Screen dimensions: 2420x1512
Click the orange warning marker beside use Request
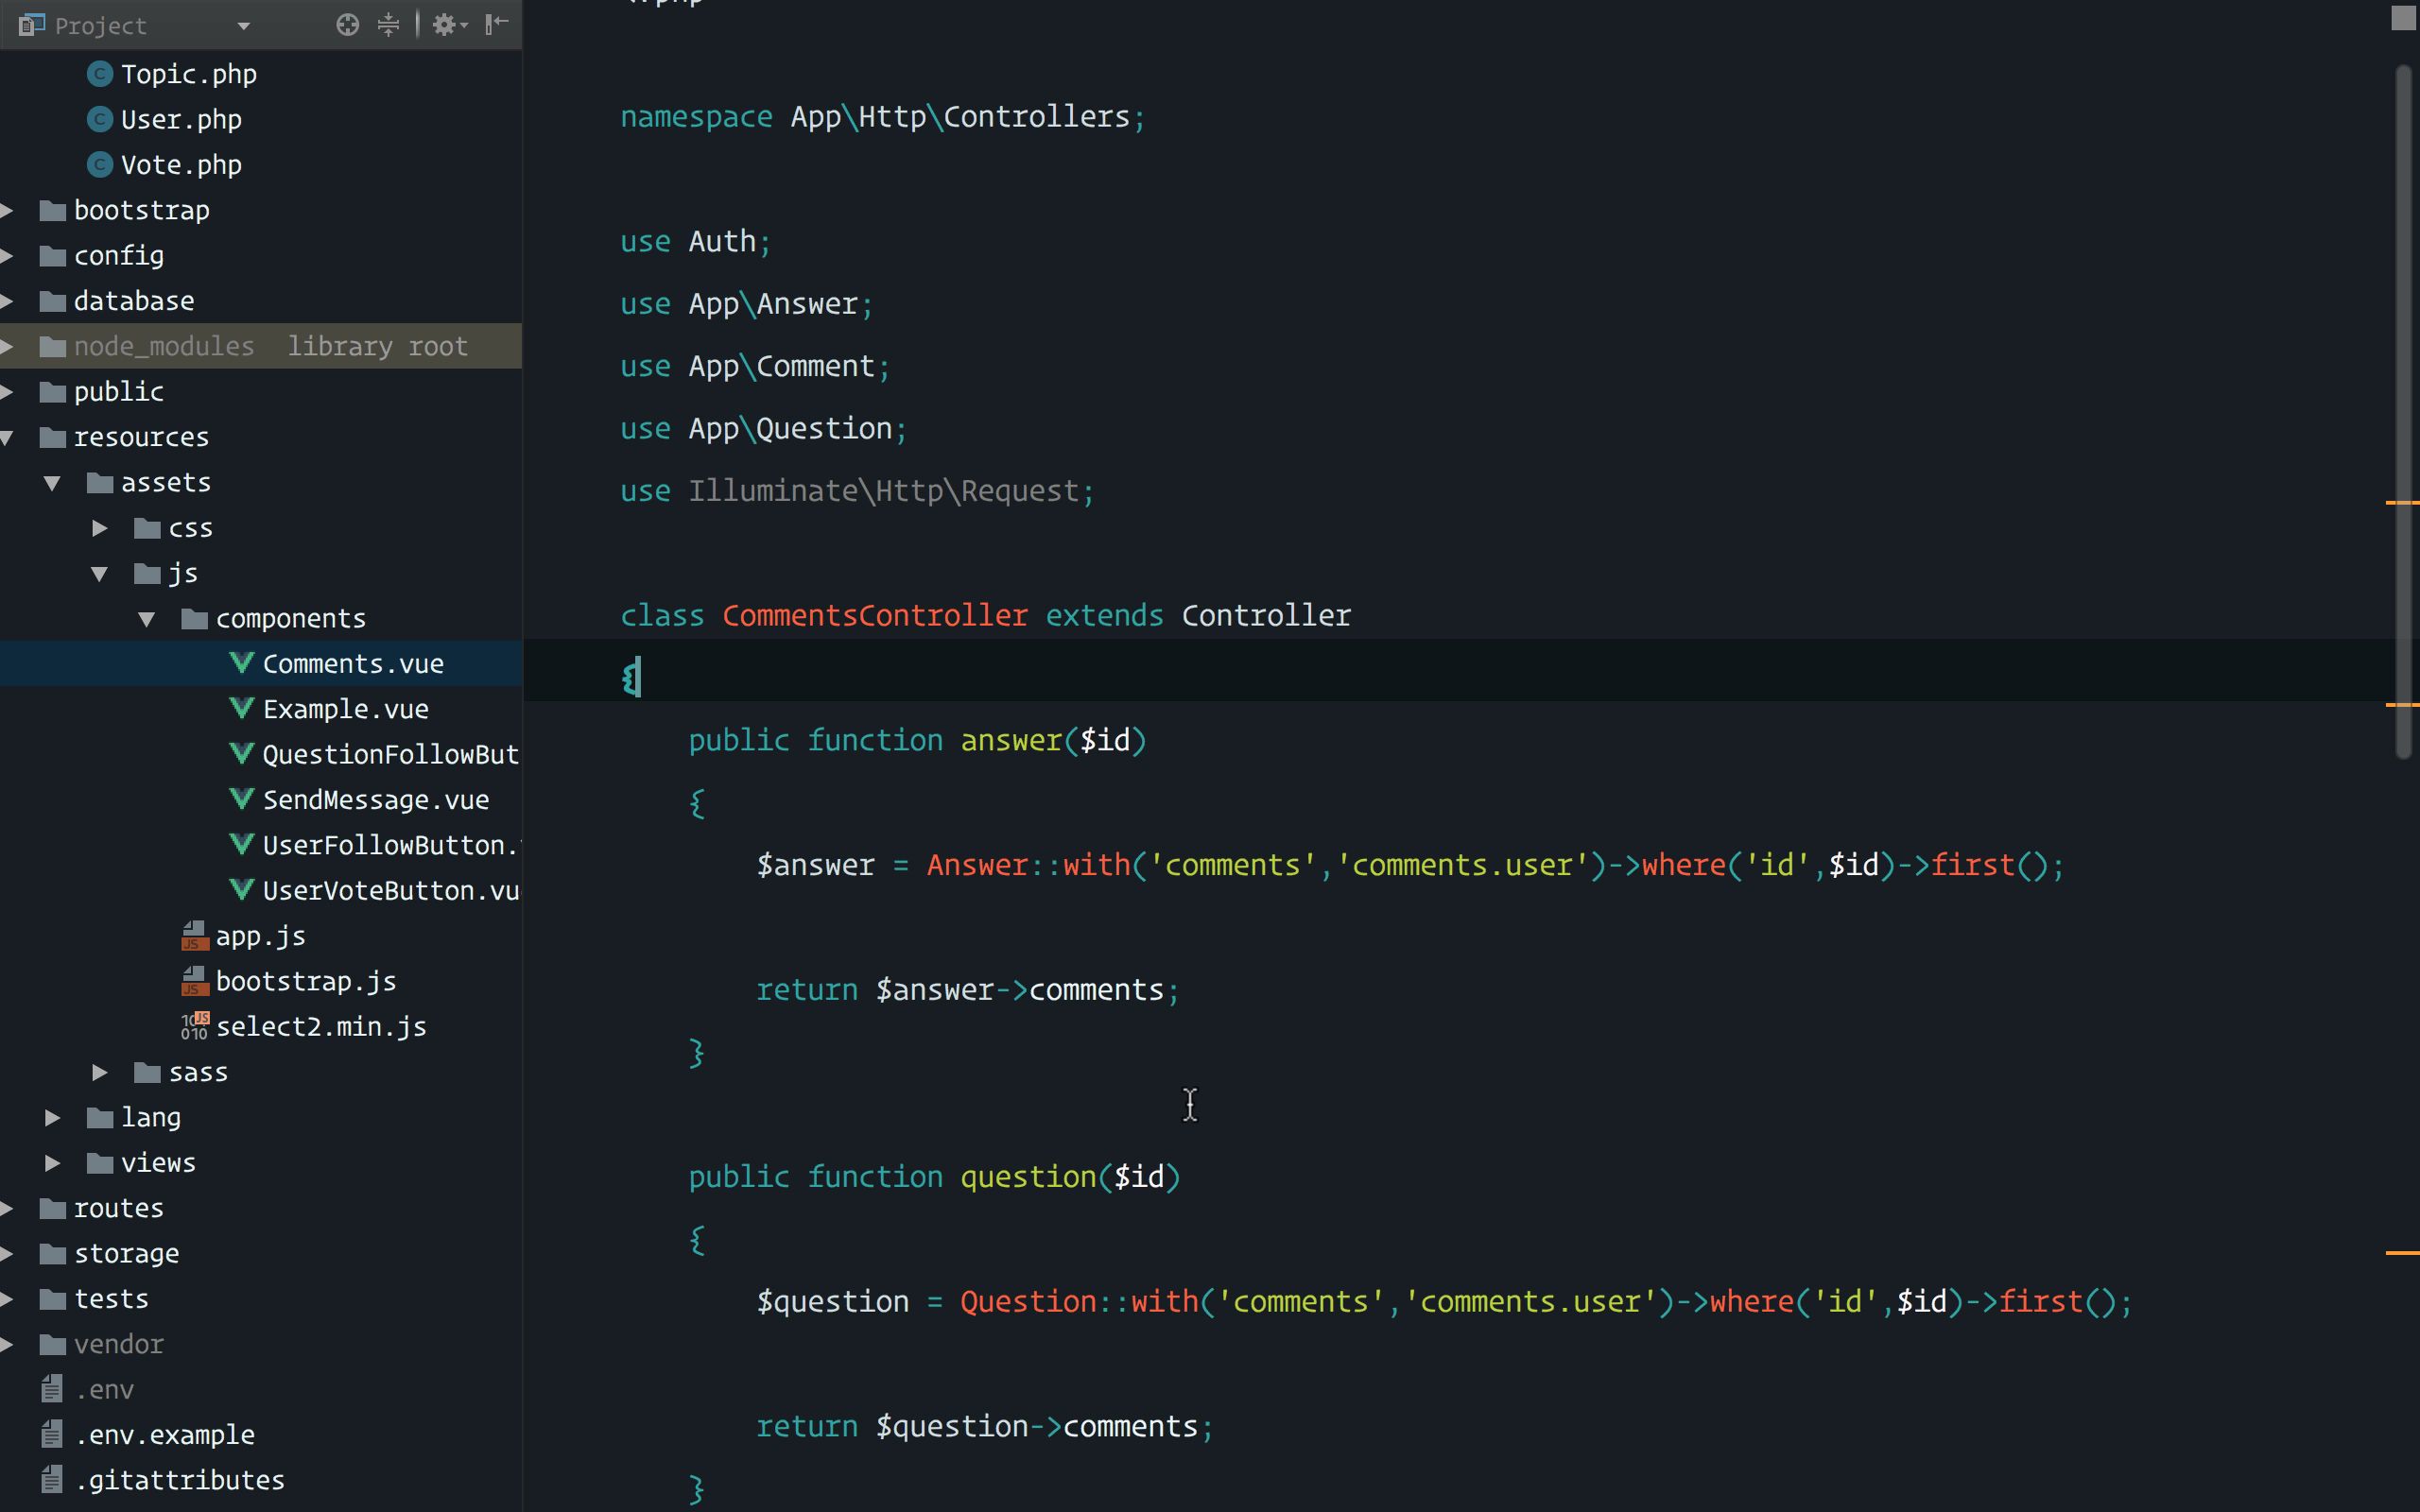[2401, 503]
